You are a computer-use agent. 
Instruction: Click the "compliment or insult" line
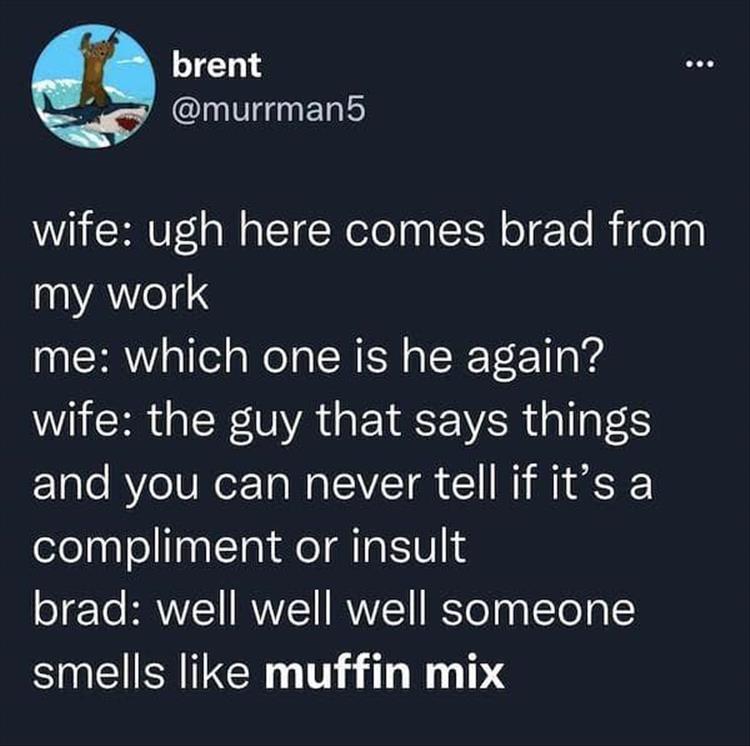[249, 548]
